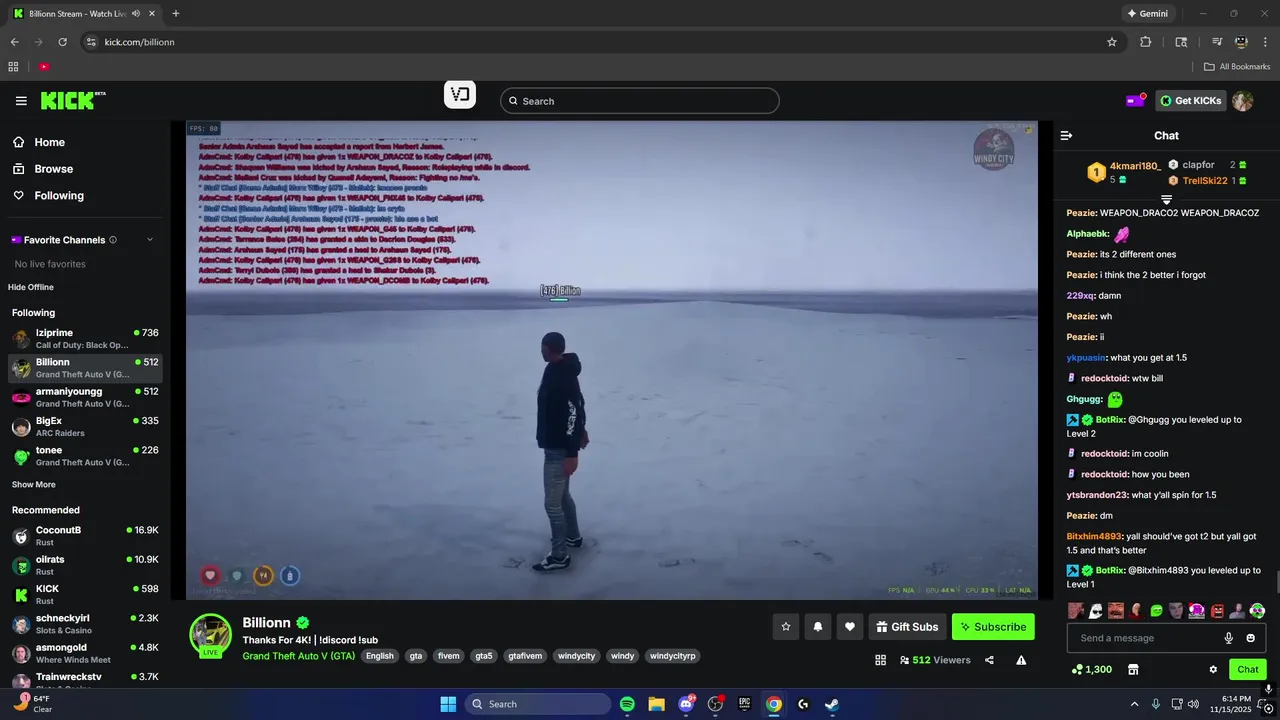The image size is (1280, 720).
Task: Open armaniyoungg channel in Following list
Action: tap(85, 397)
